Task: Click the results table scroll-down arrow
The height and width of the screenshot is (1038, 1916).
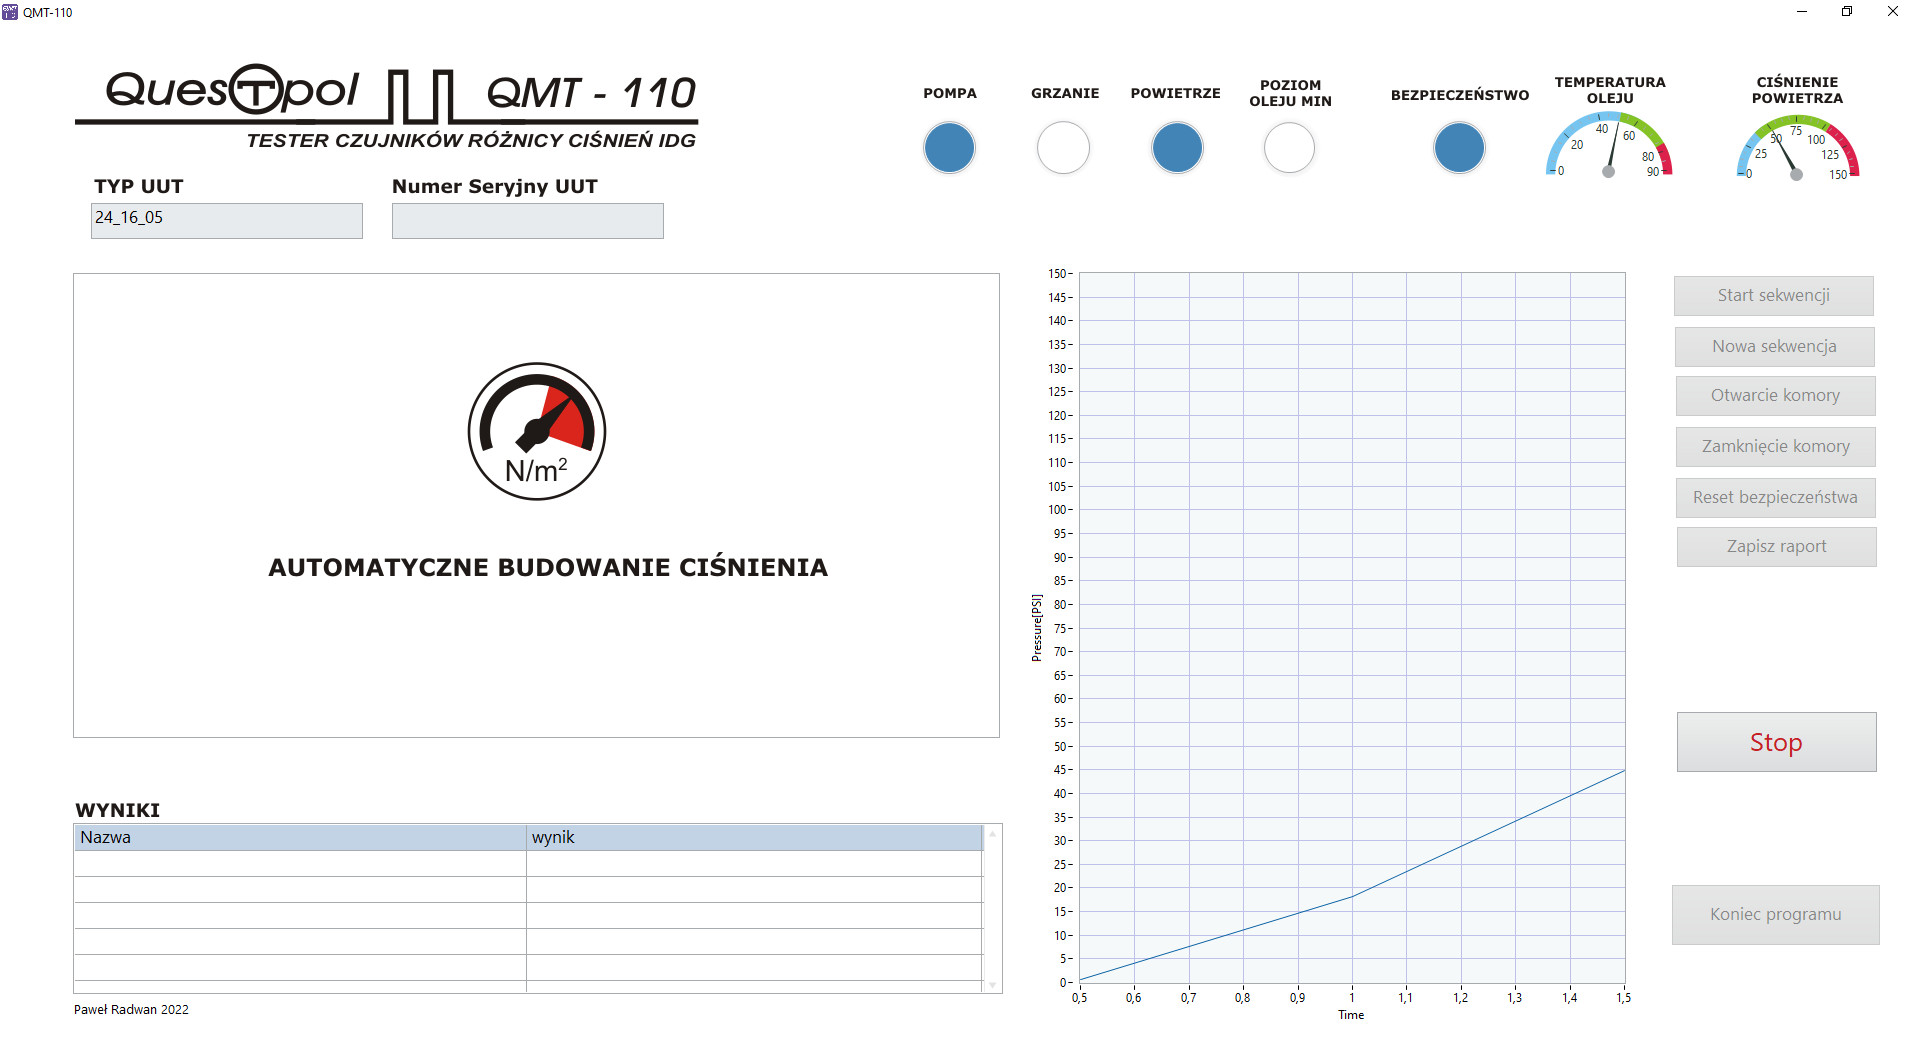Action: (x=993, y=985)
